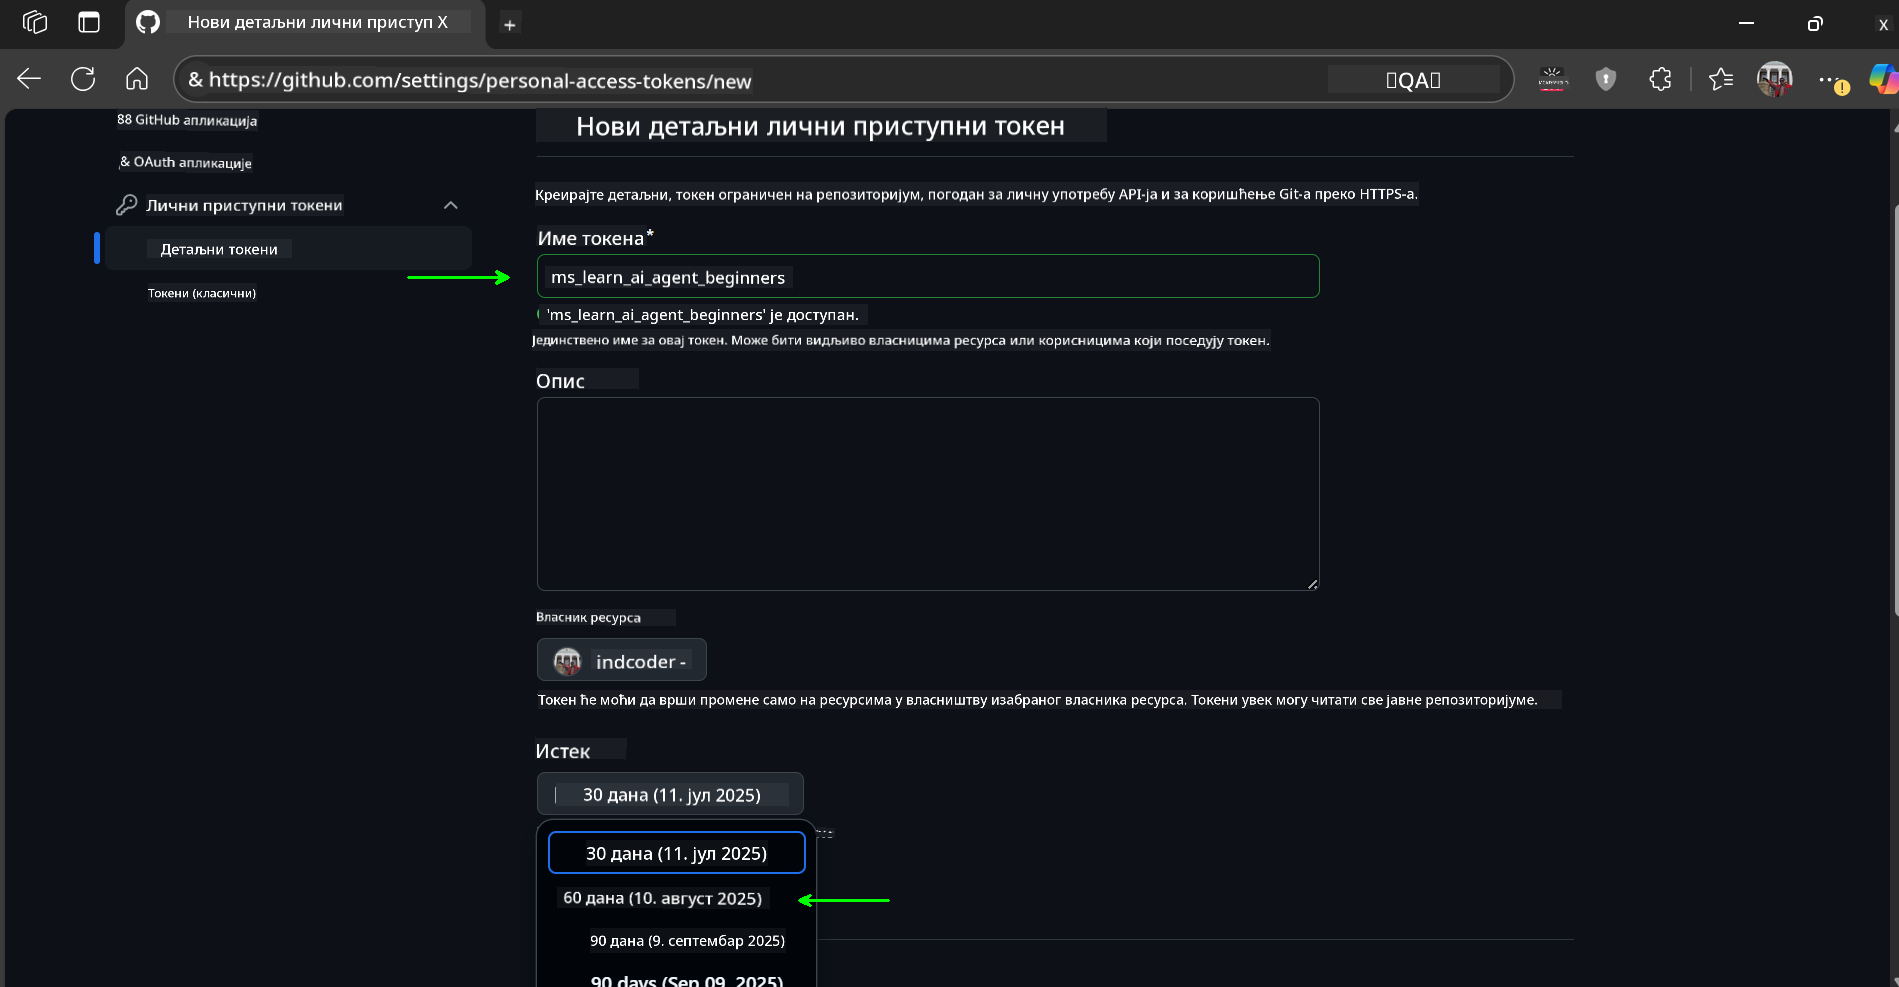Click the Нови детаљни лични приступни токен heading
The height and width of the screenshot is (987, 1899).
tap(820, 126)
